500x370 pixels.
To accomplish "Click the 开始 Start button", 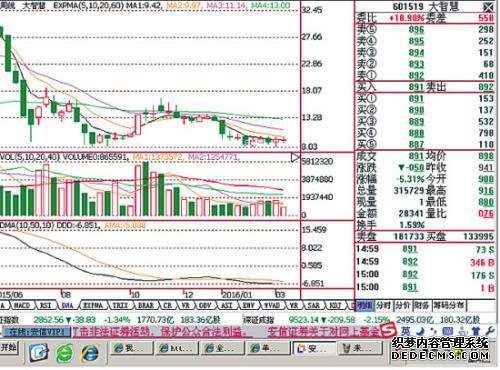I will tap(9, 348).
